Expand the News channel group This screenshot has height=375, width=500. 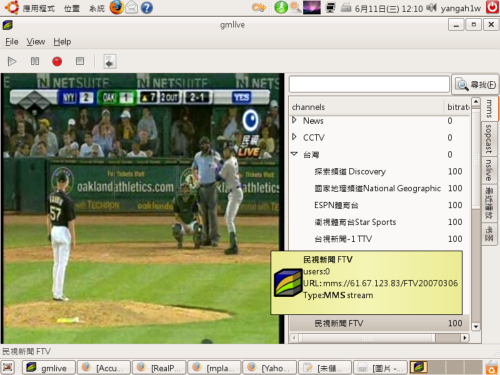(294, 120)
